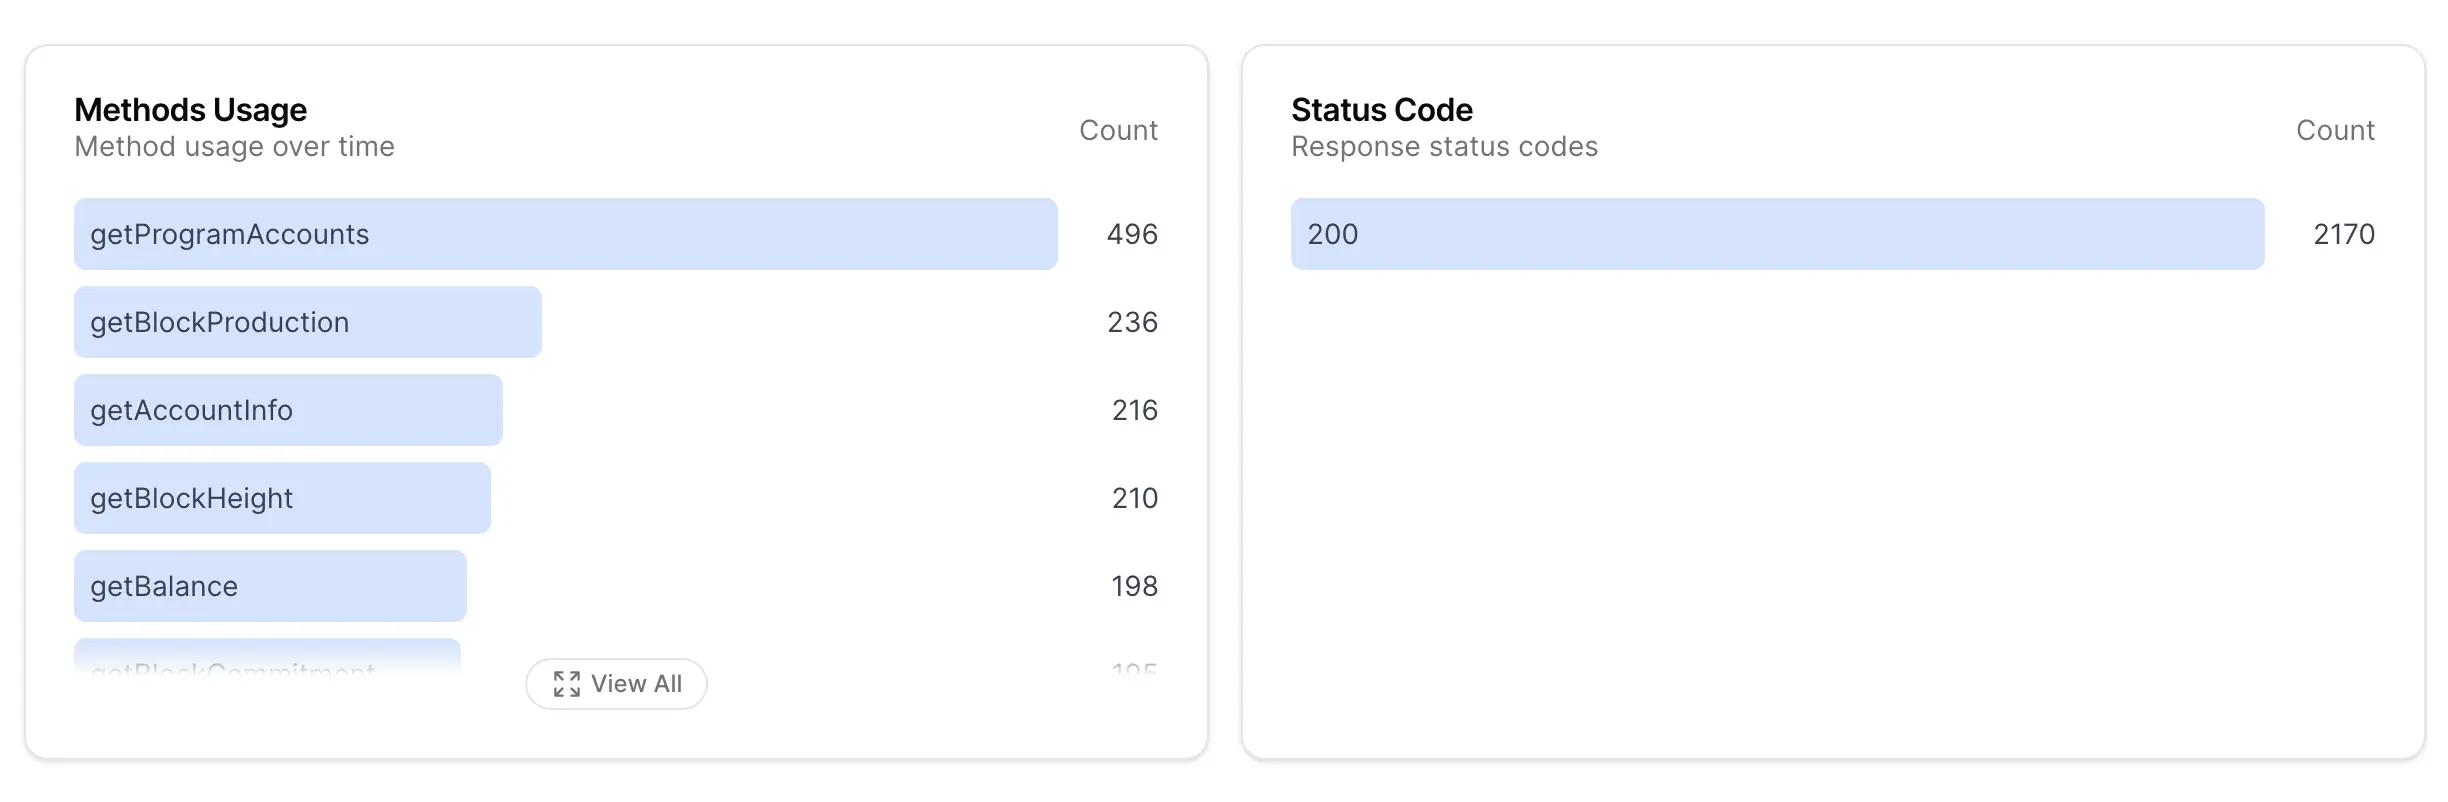Click the getAccountInfo method bar
The height and width of the screenshot is (802, 2448).
[x=288, y=410]
